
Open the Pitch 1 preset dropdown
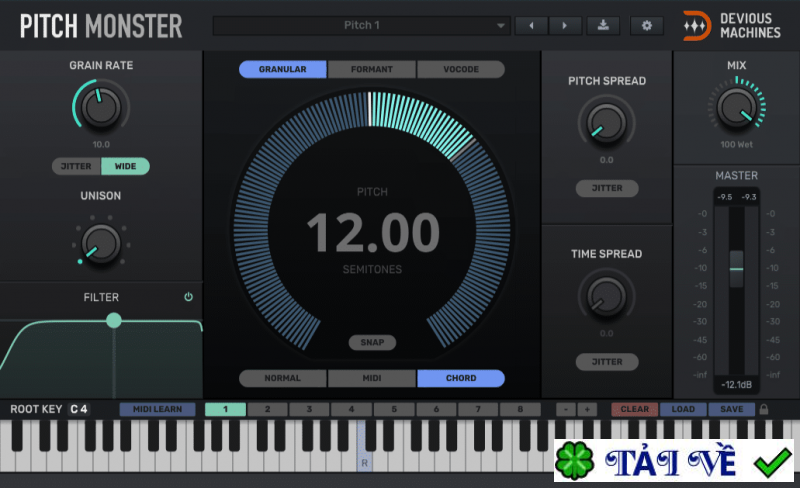coord(361,26)
